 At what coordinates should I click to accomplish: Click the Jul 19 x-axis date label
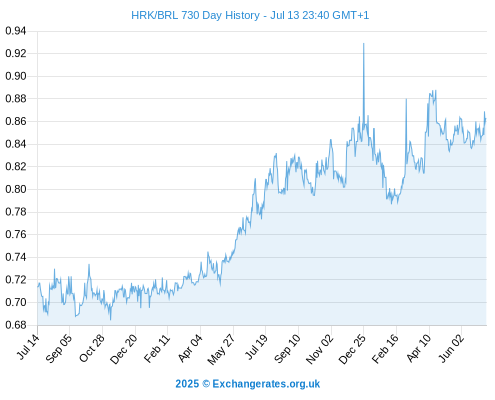pyautogui.click(x=256, y=347)
